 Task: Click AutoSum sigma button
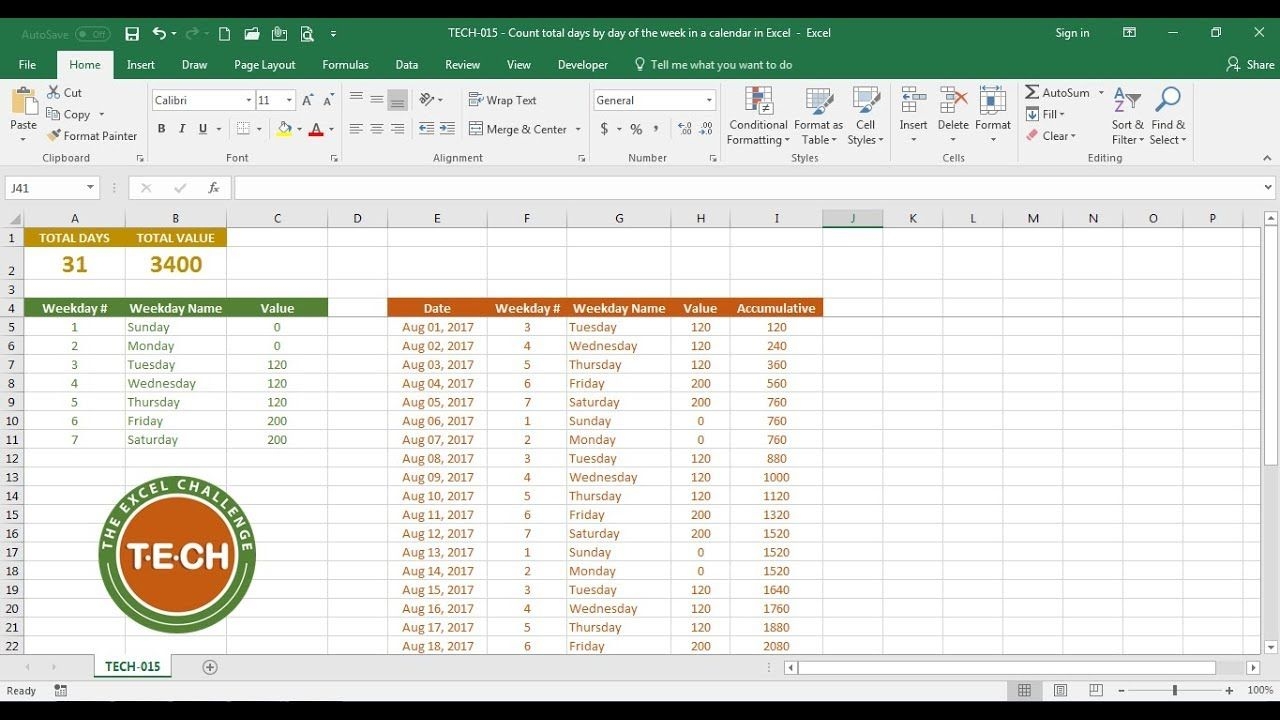1058,92
